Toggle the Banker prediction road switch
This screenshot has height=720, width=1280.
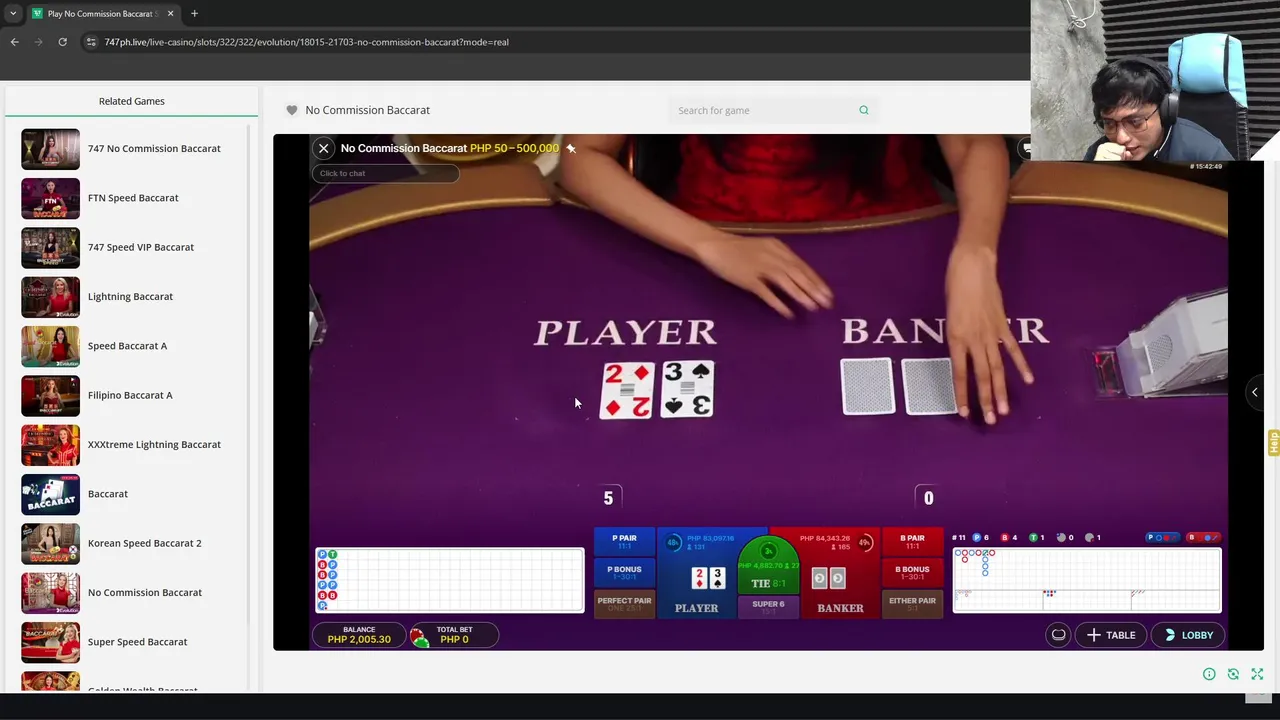tap(1203, 538)
